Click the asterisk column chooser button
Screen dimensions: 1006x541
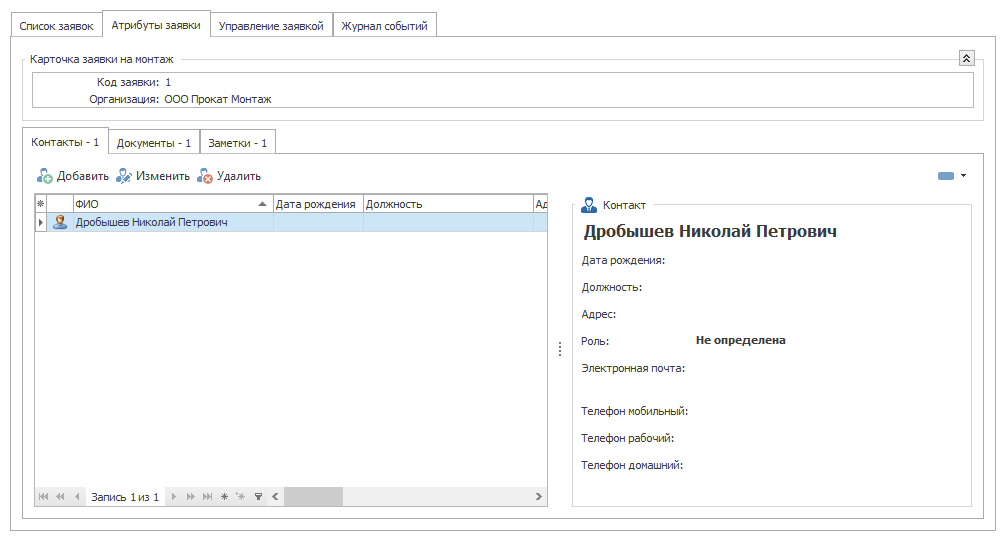point(40,204)
